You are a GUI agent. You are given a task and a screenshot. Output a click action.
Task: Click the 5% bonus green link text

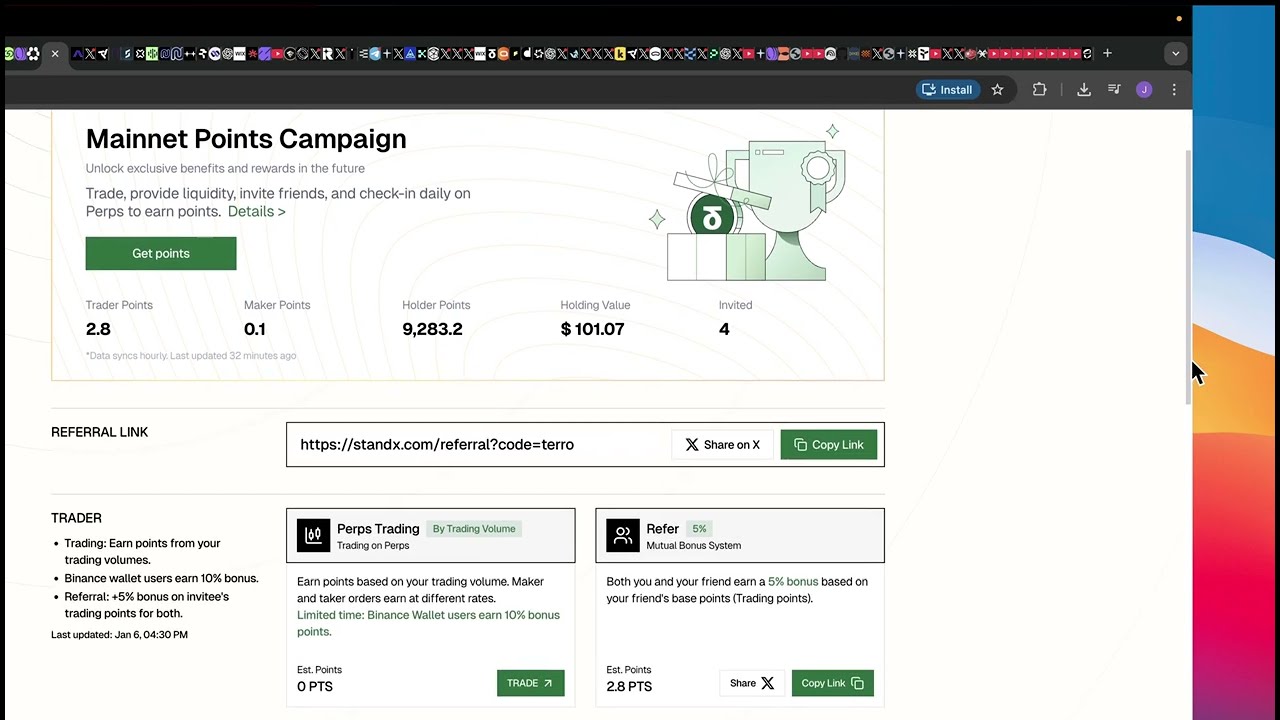793,581
